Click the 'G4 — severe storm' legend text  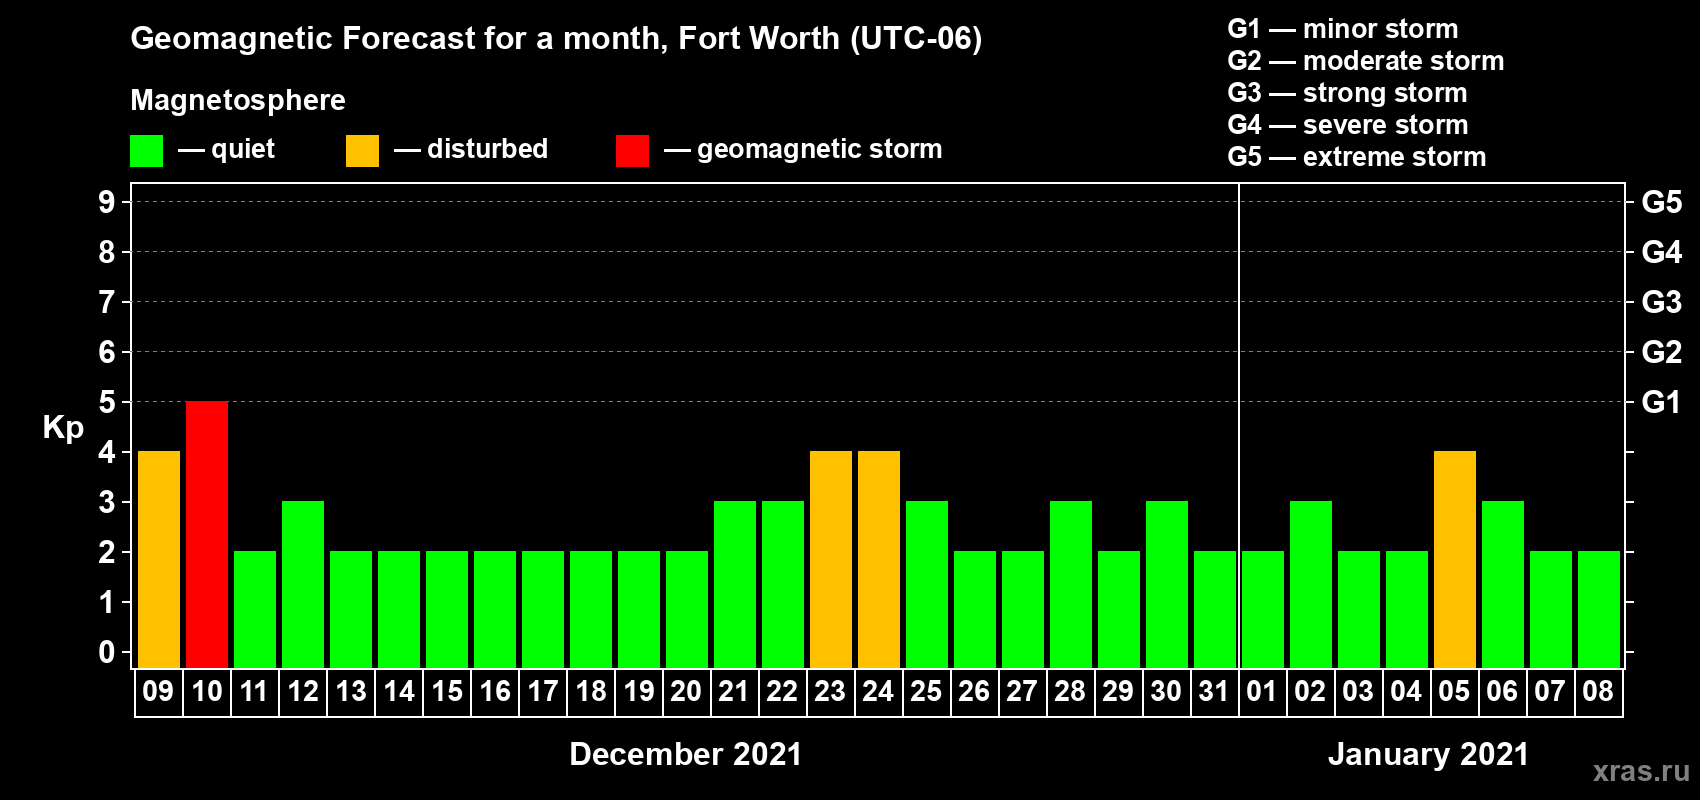[x=1348, y=125]
